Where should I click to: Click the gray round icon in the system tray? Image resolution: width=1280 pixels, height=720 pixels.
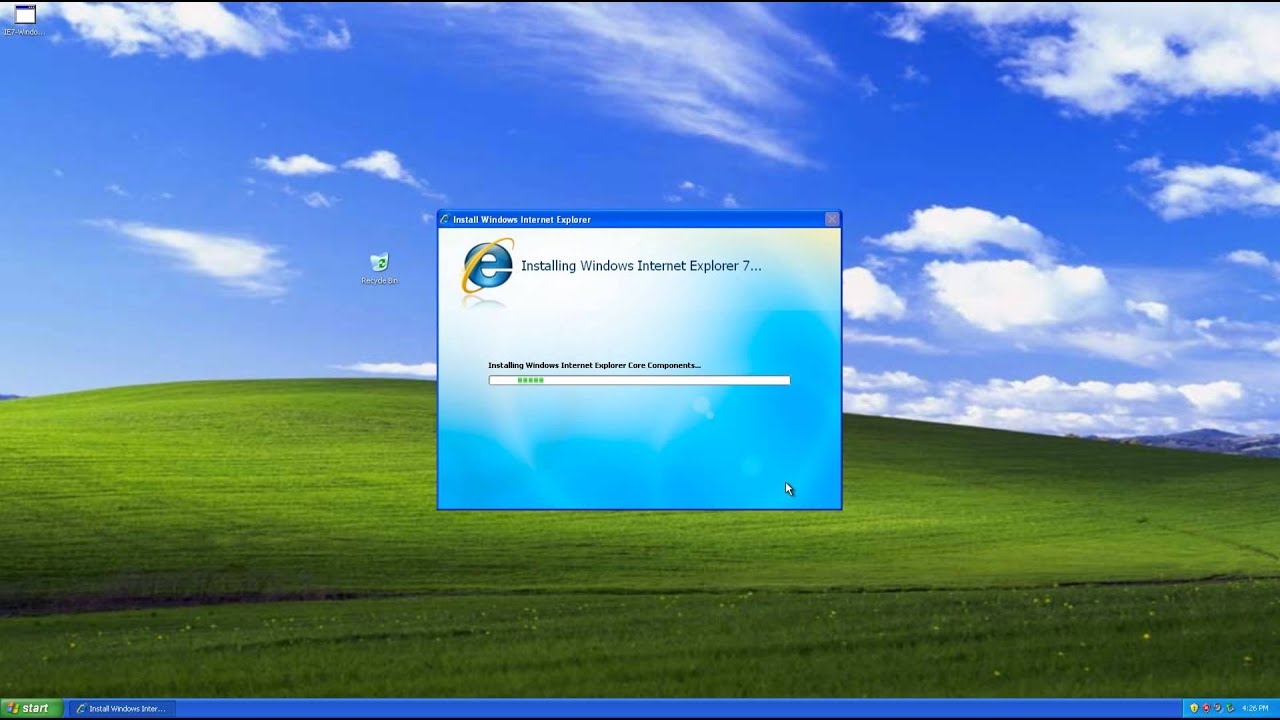point(1217,708)
